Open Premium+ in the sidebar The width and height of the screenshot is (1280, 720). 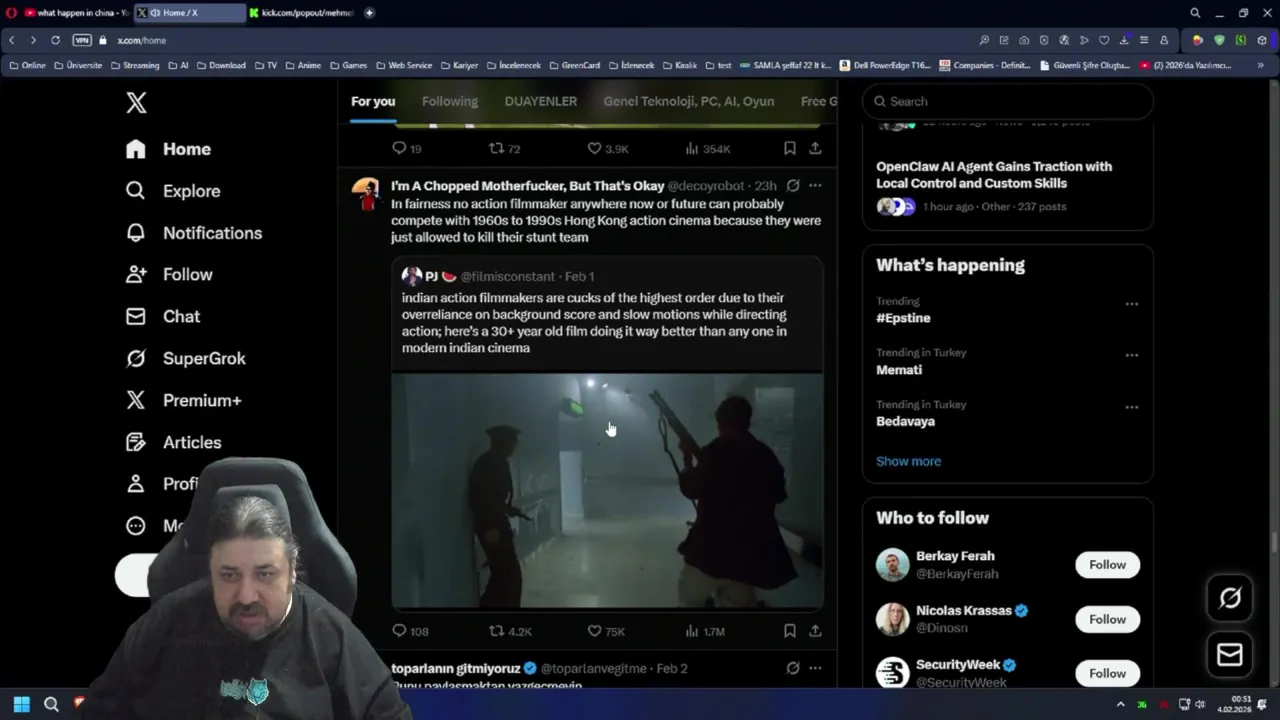(183, 400)
